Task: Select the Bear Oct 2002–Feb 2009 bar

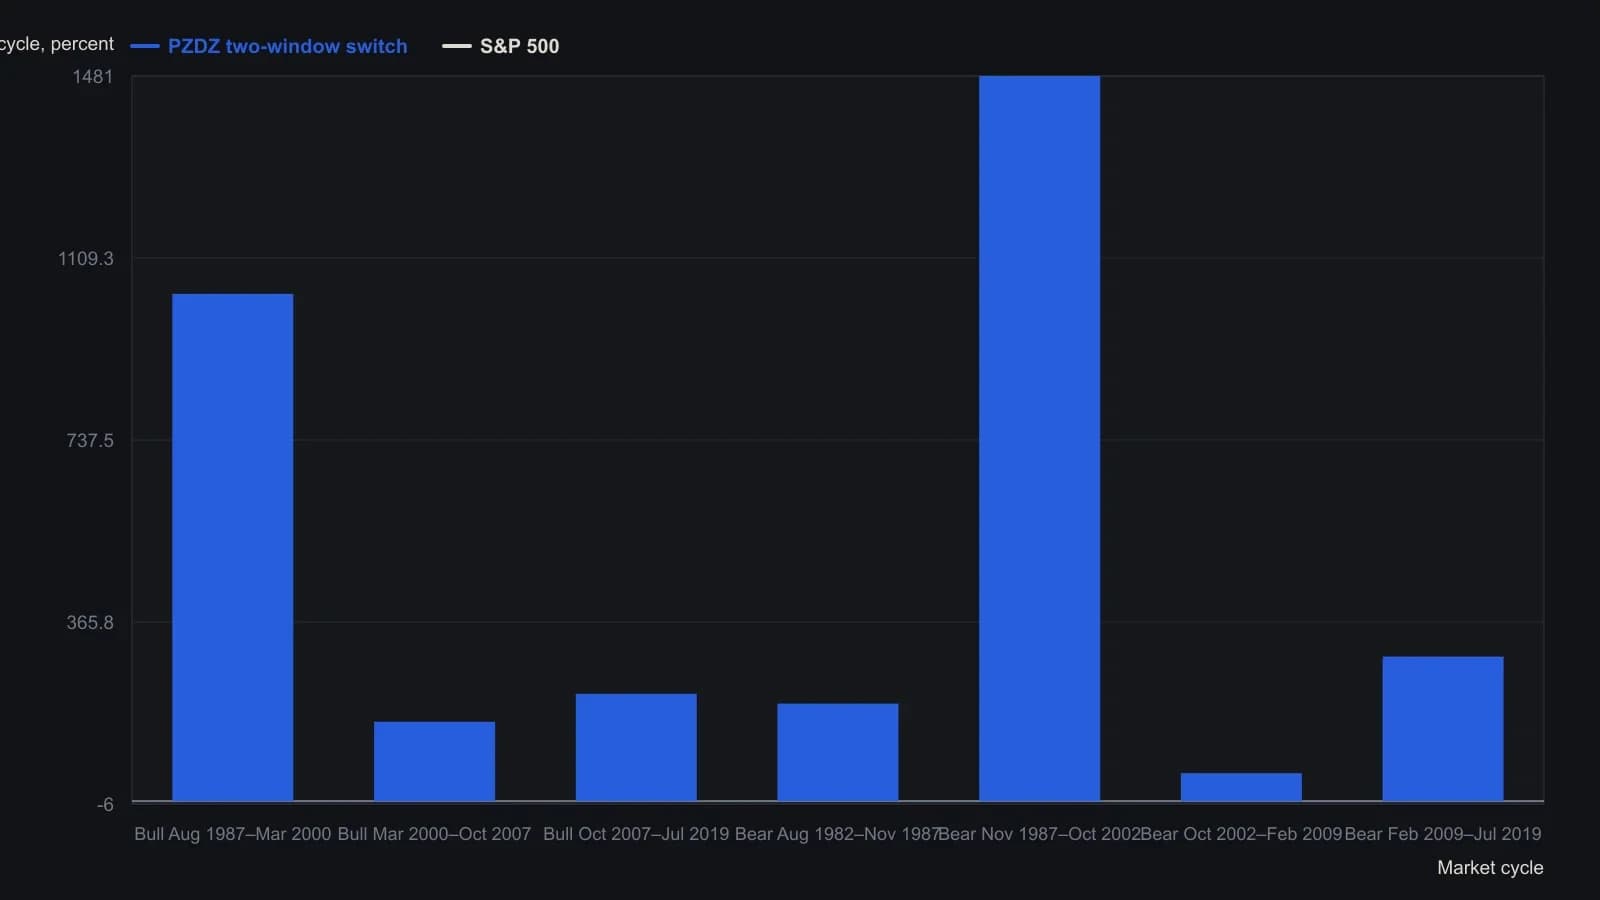Action: pos(1241,787)
